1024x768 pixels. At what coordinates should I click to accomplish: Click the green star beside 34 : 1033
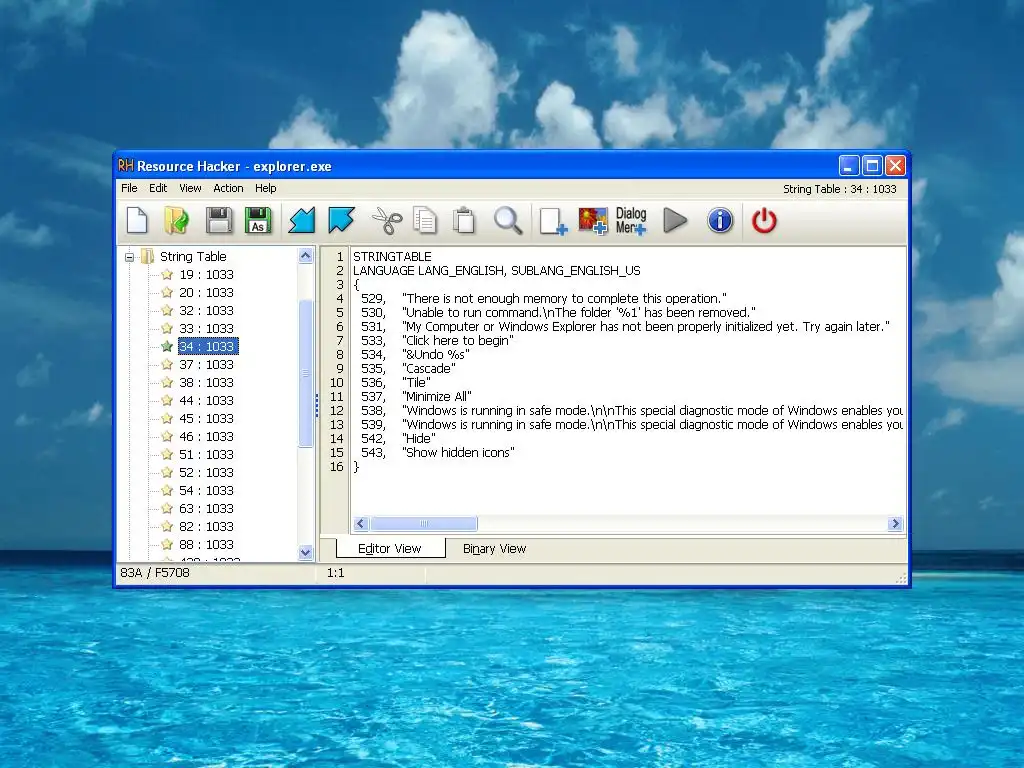[x=167, y=346]
